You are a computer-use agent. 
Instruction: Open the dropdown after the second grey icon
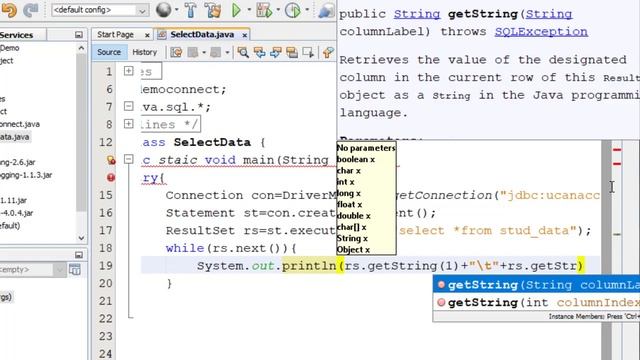tap(227, 53)
